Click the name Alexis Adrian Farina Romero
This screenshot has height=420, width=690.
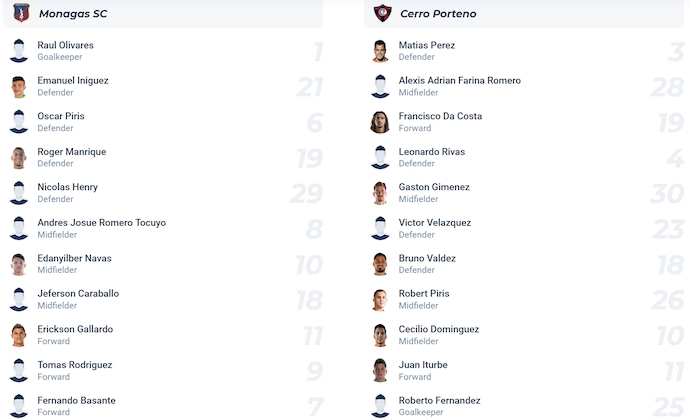coord(459,80)
